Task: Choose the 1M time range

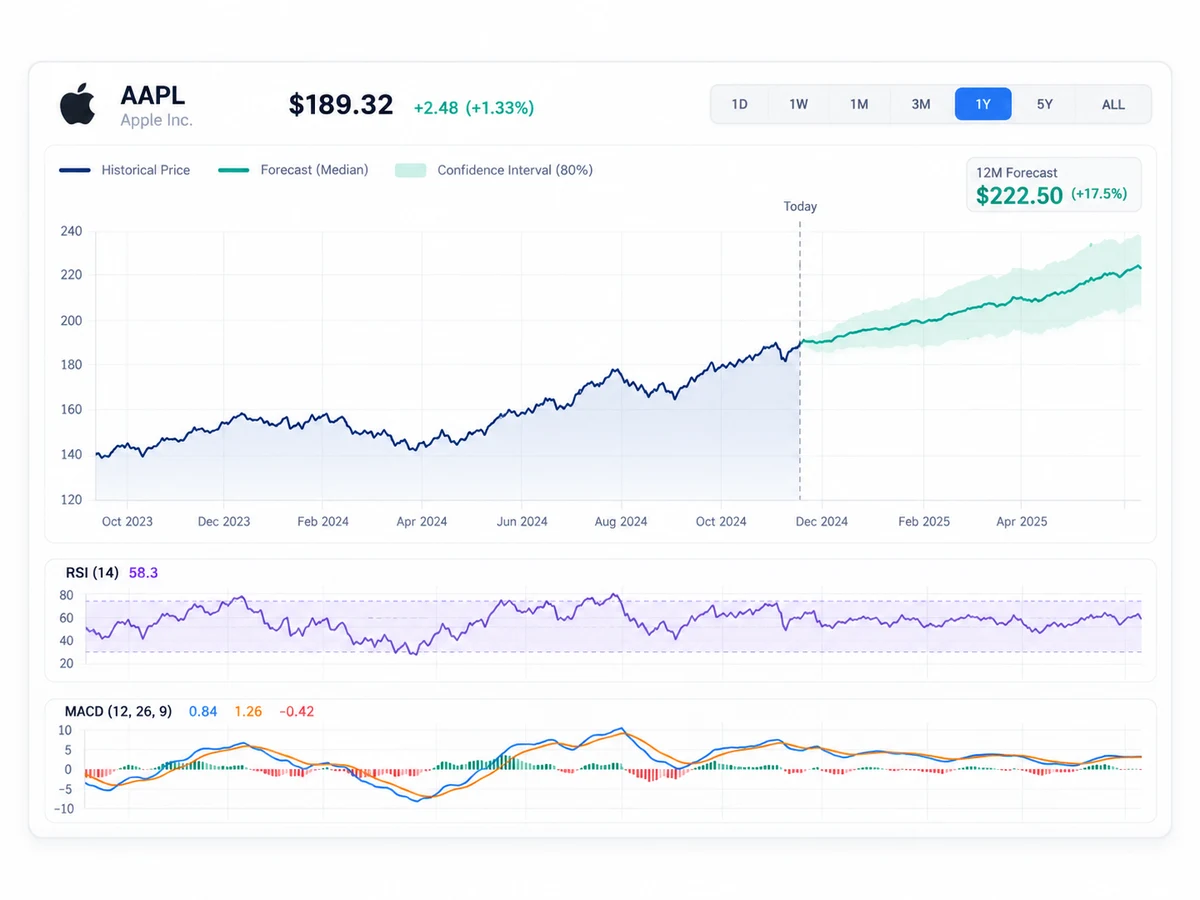Action: (859, 104)
